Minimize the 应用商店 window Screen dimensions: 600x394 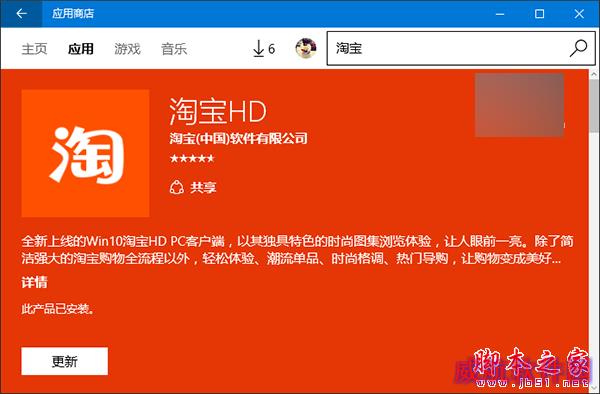tap(500, 14)
